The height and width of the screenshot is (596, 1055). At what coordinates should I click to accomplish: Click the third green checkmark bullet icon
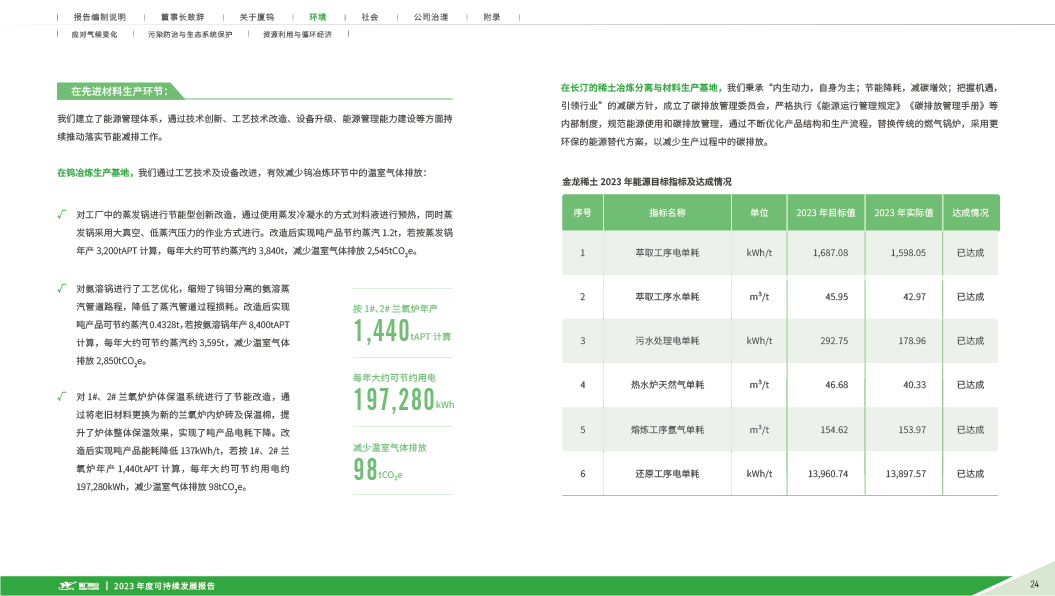pos(63,397)
